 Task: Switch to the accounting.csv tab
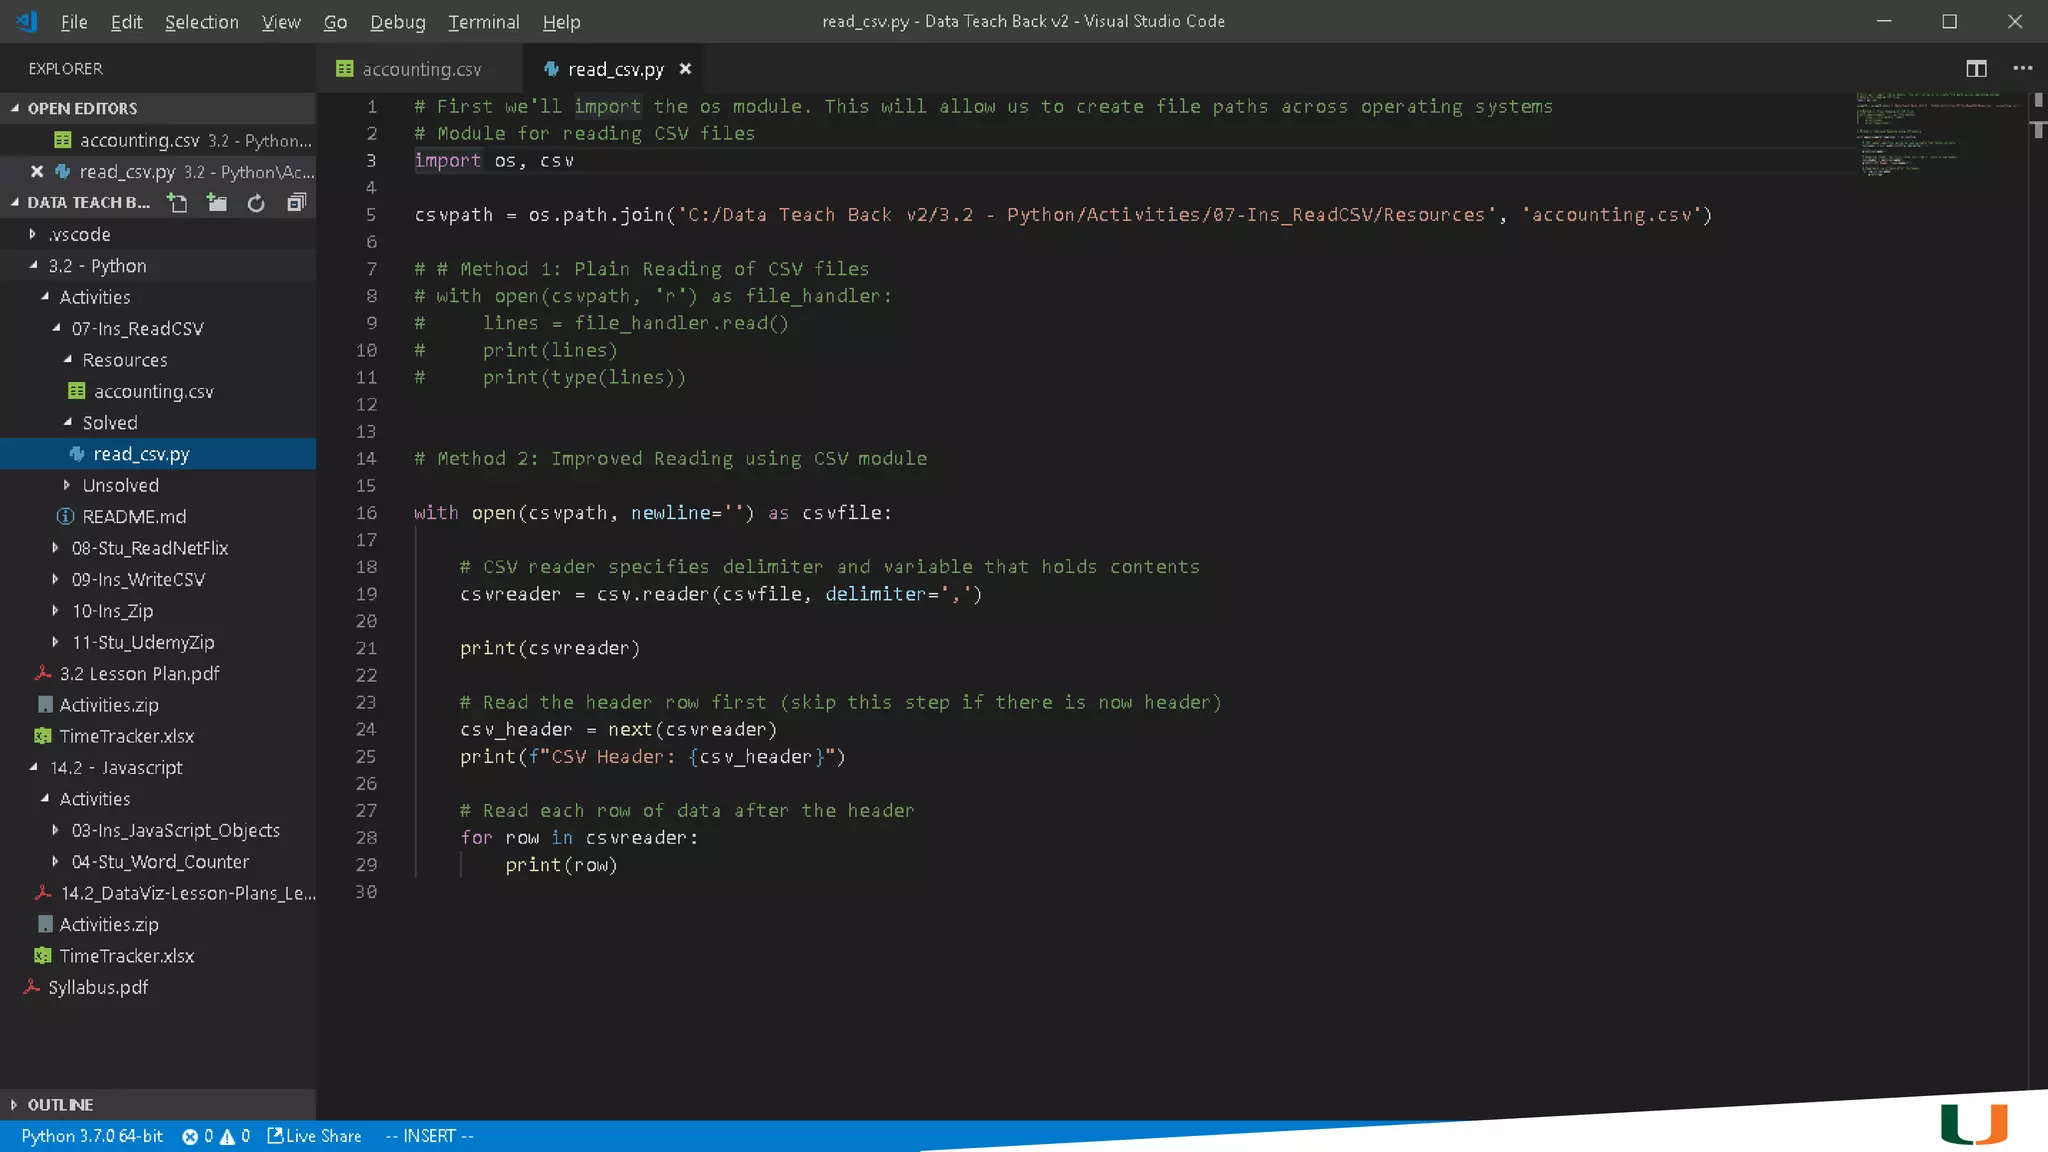(x=421, y=69)
